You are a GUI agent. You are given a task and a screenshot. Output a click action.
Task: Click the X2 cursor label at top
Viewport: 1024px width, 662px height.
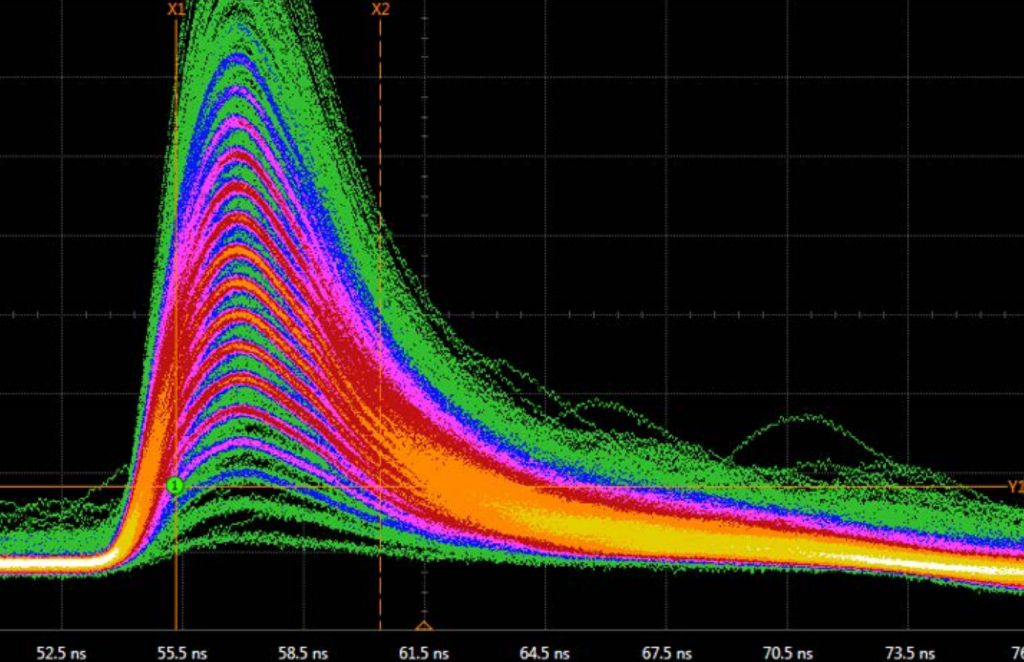coord(380,9)
